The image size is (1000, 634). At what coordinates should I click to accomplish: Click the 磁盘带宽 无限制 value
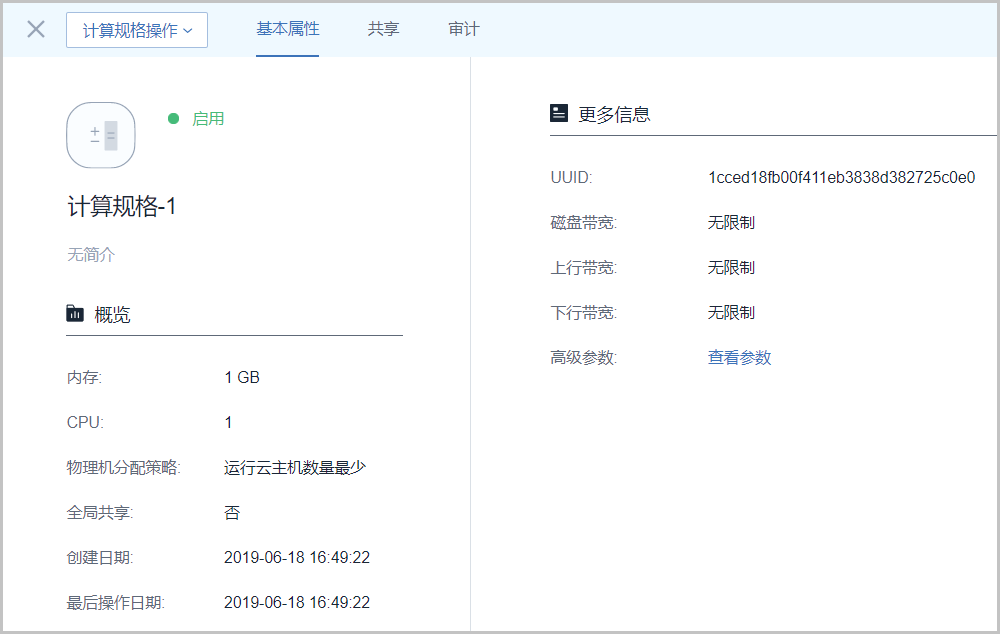731,222
